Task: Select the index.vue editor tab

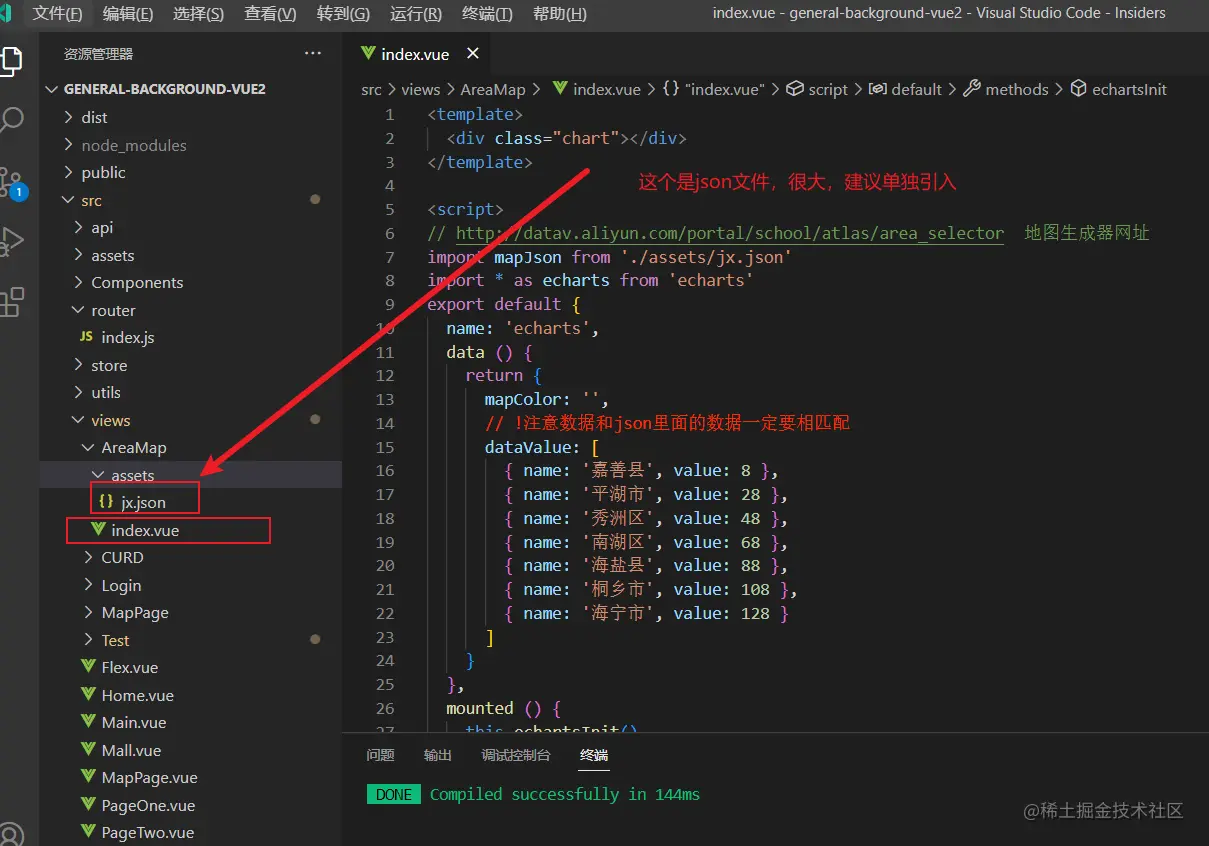Action: (x=417, y=54)
